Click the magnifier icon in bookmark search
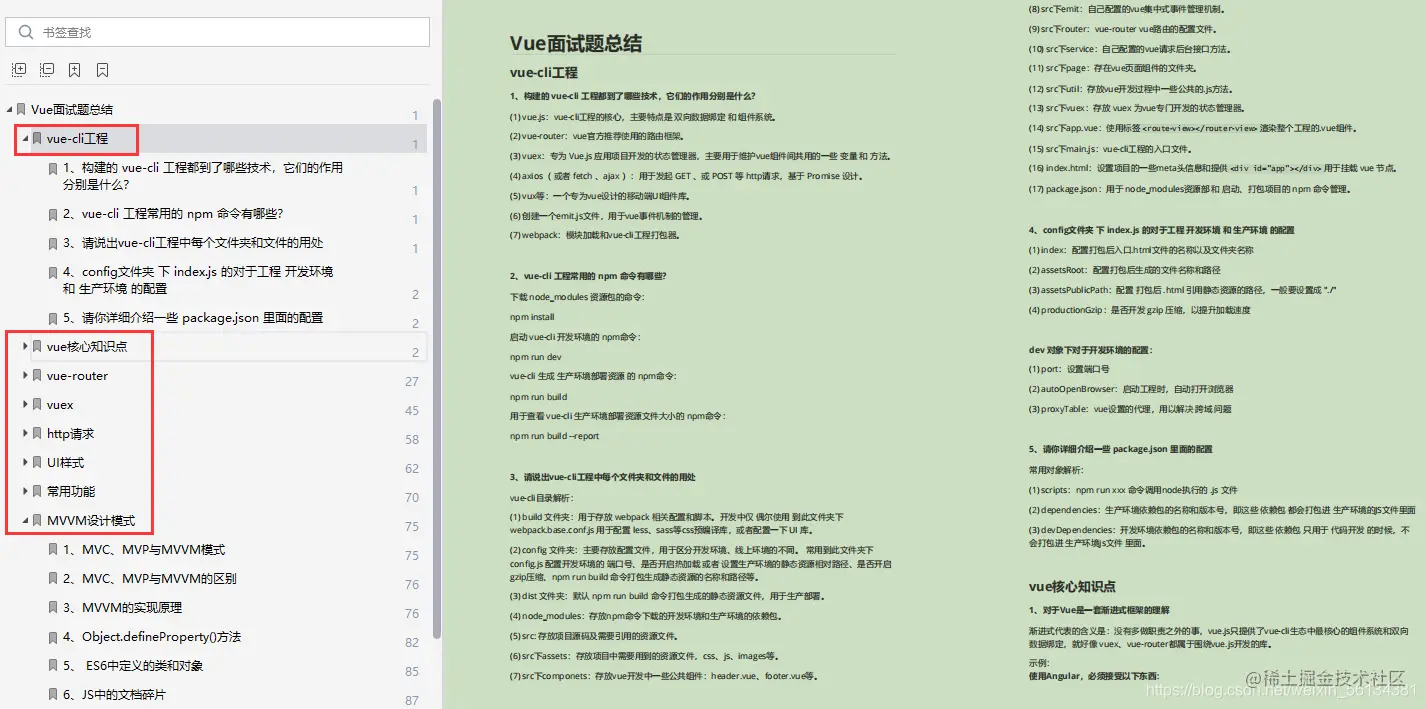This screenshot has height=709, width=1426. tap(25, 32)
